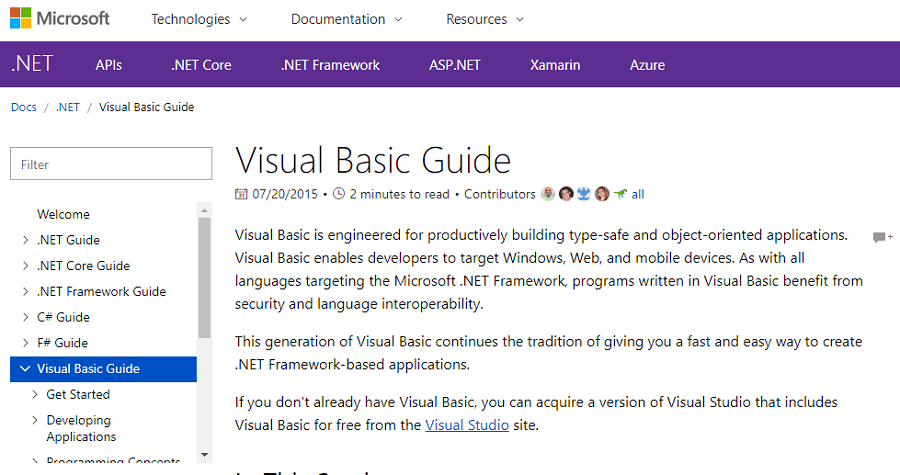900x475 pixels.
Task: Expand the .NET Framework Guide node
Action: tap(25, 291)
